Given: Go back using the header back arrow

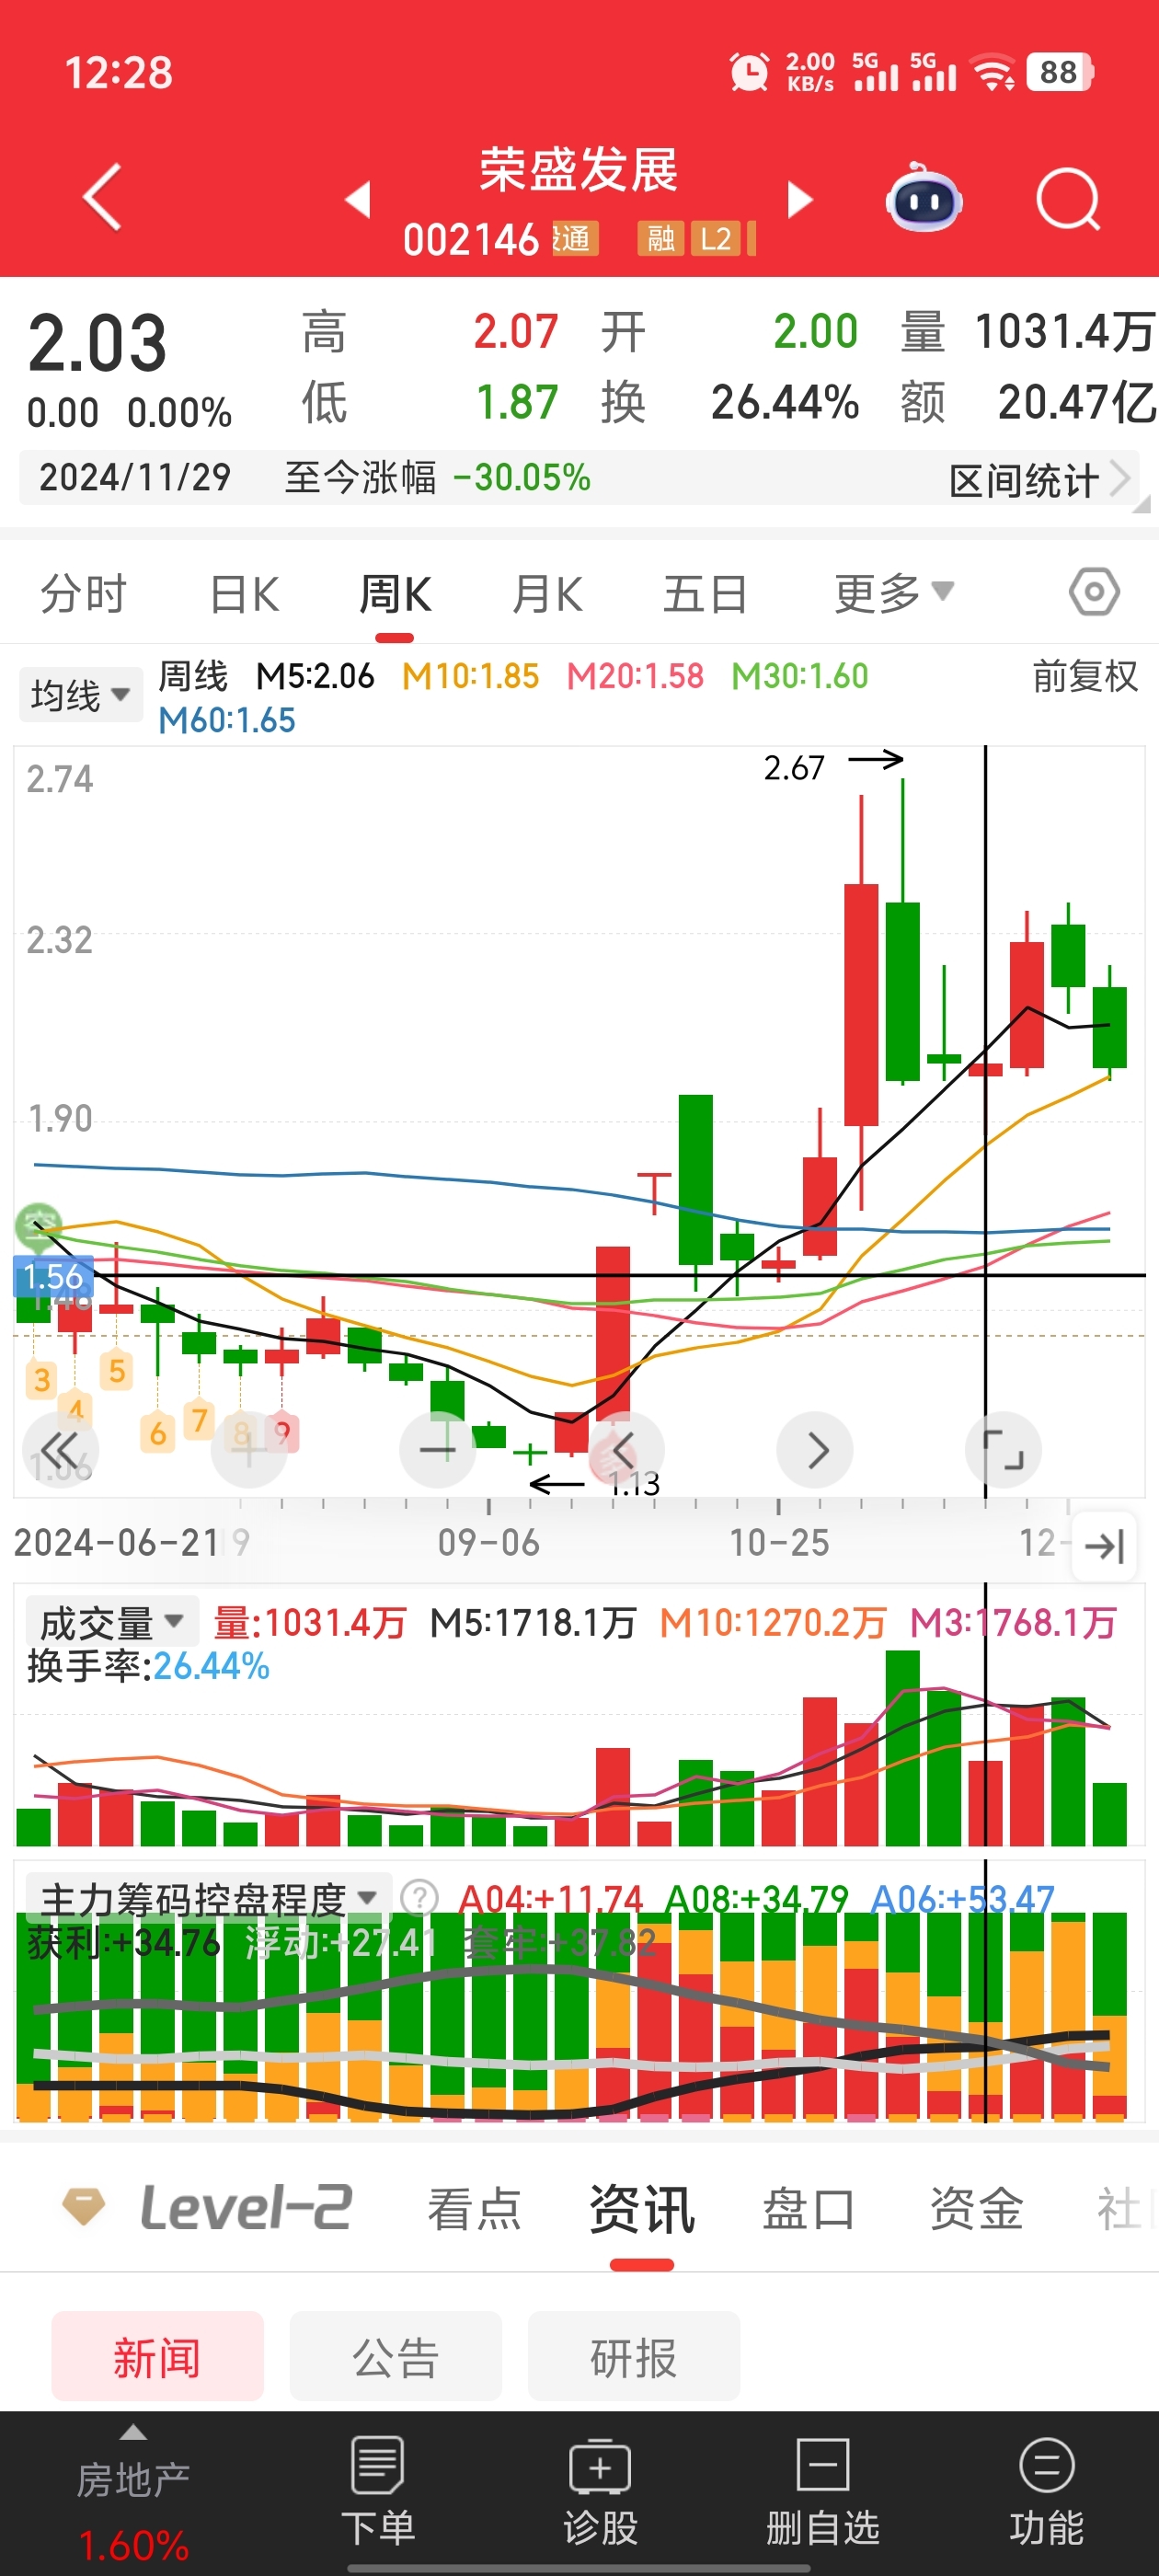Looking at the screenshot, I should 103,197.
